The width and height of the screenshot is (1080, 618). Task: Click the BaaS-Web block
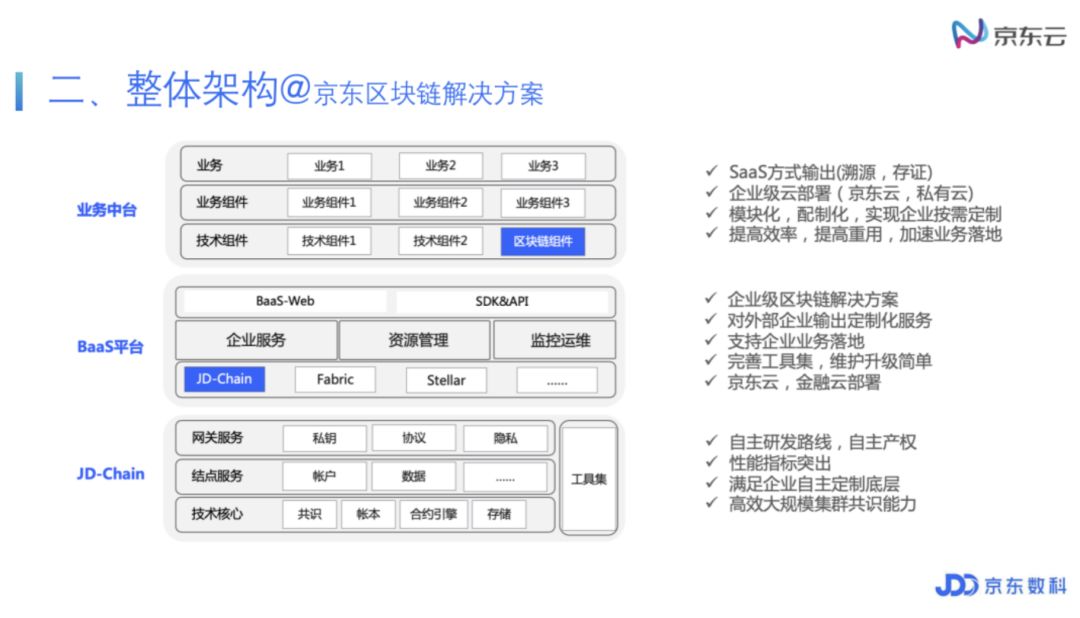click(285, 301)
